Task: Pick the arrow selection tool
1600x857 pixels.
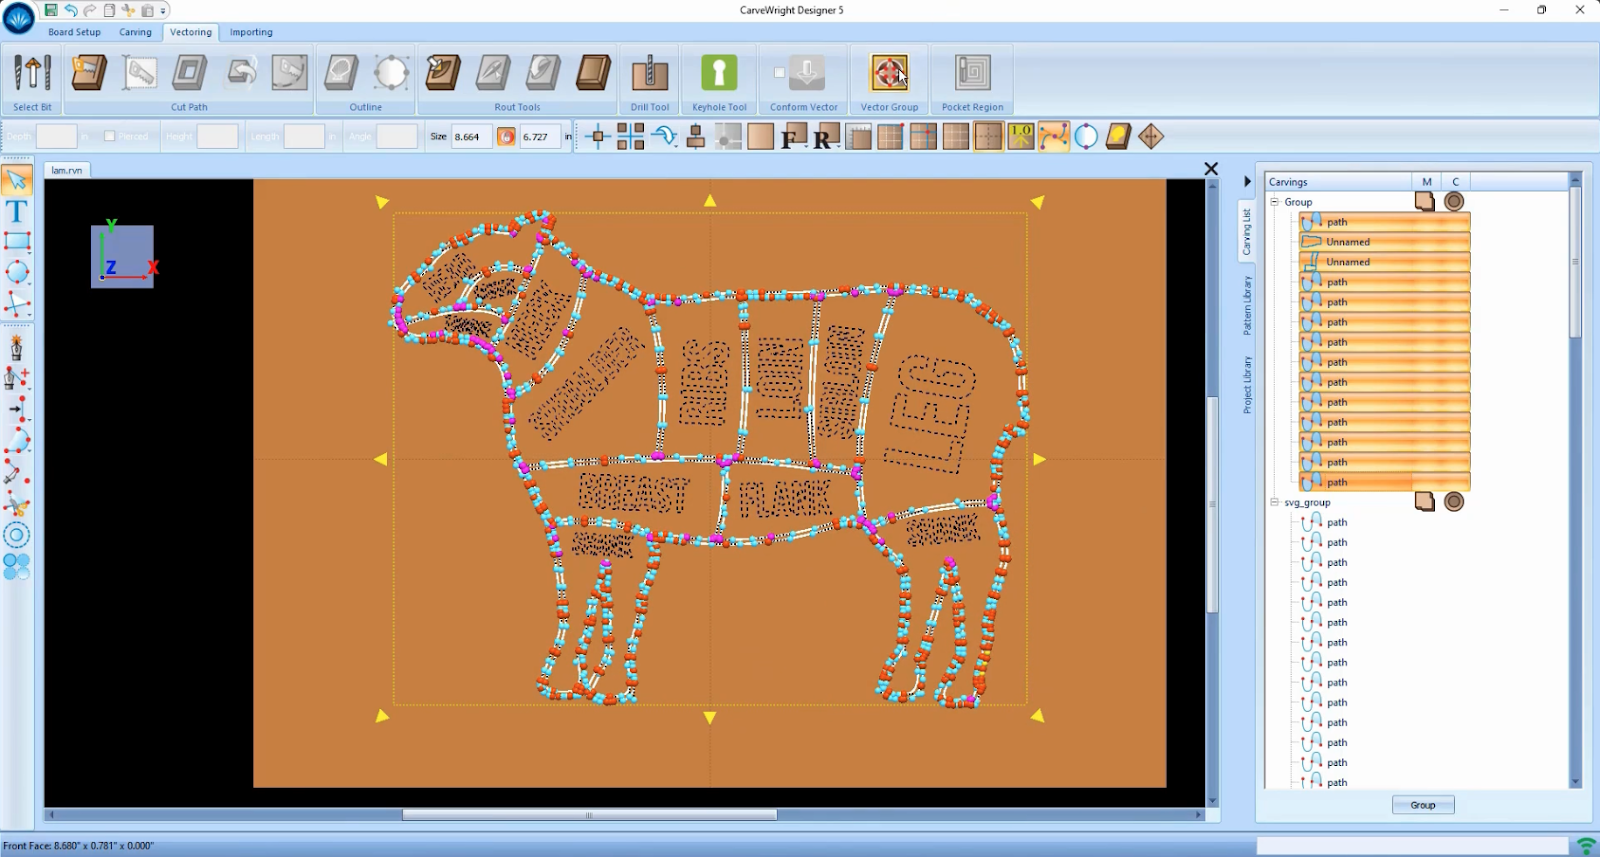Action: point(17,180)
